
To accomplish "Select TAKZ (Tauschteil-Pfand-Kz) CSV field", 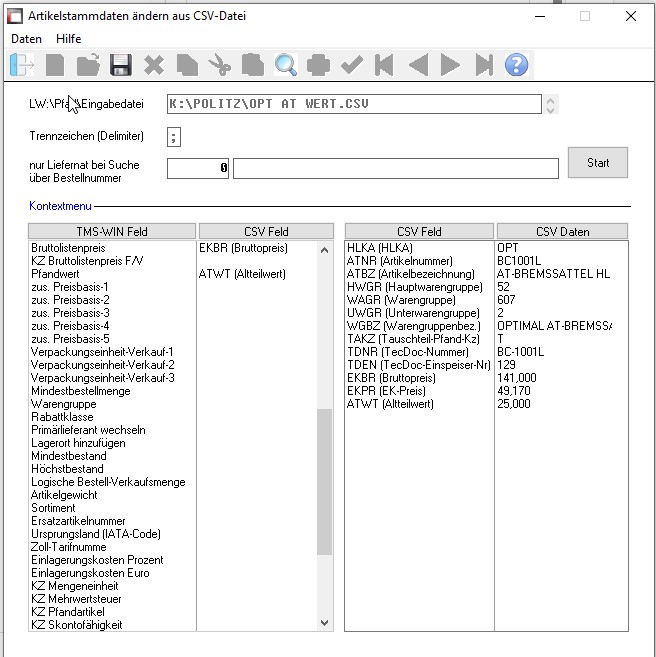I will coord(413,339).
